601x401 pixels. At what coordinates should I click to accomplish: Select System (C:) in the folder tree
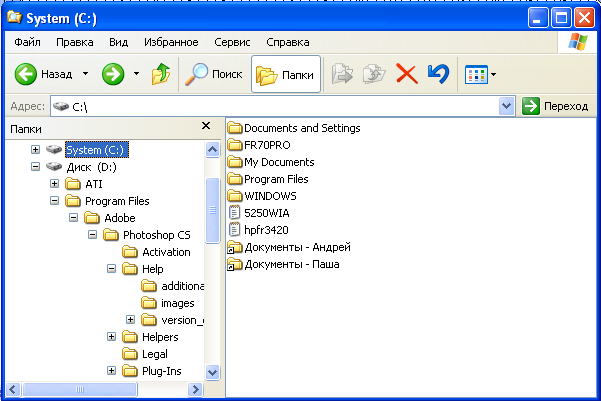pyautogui.click(x=97, y=150)
